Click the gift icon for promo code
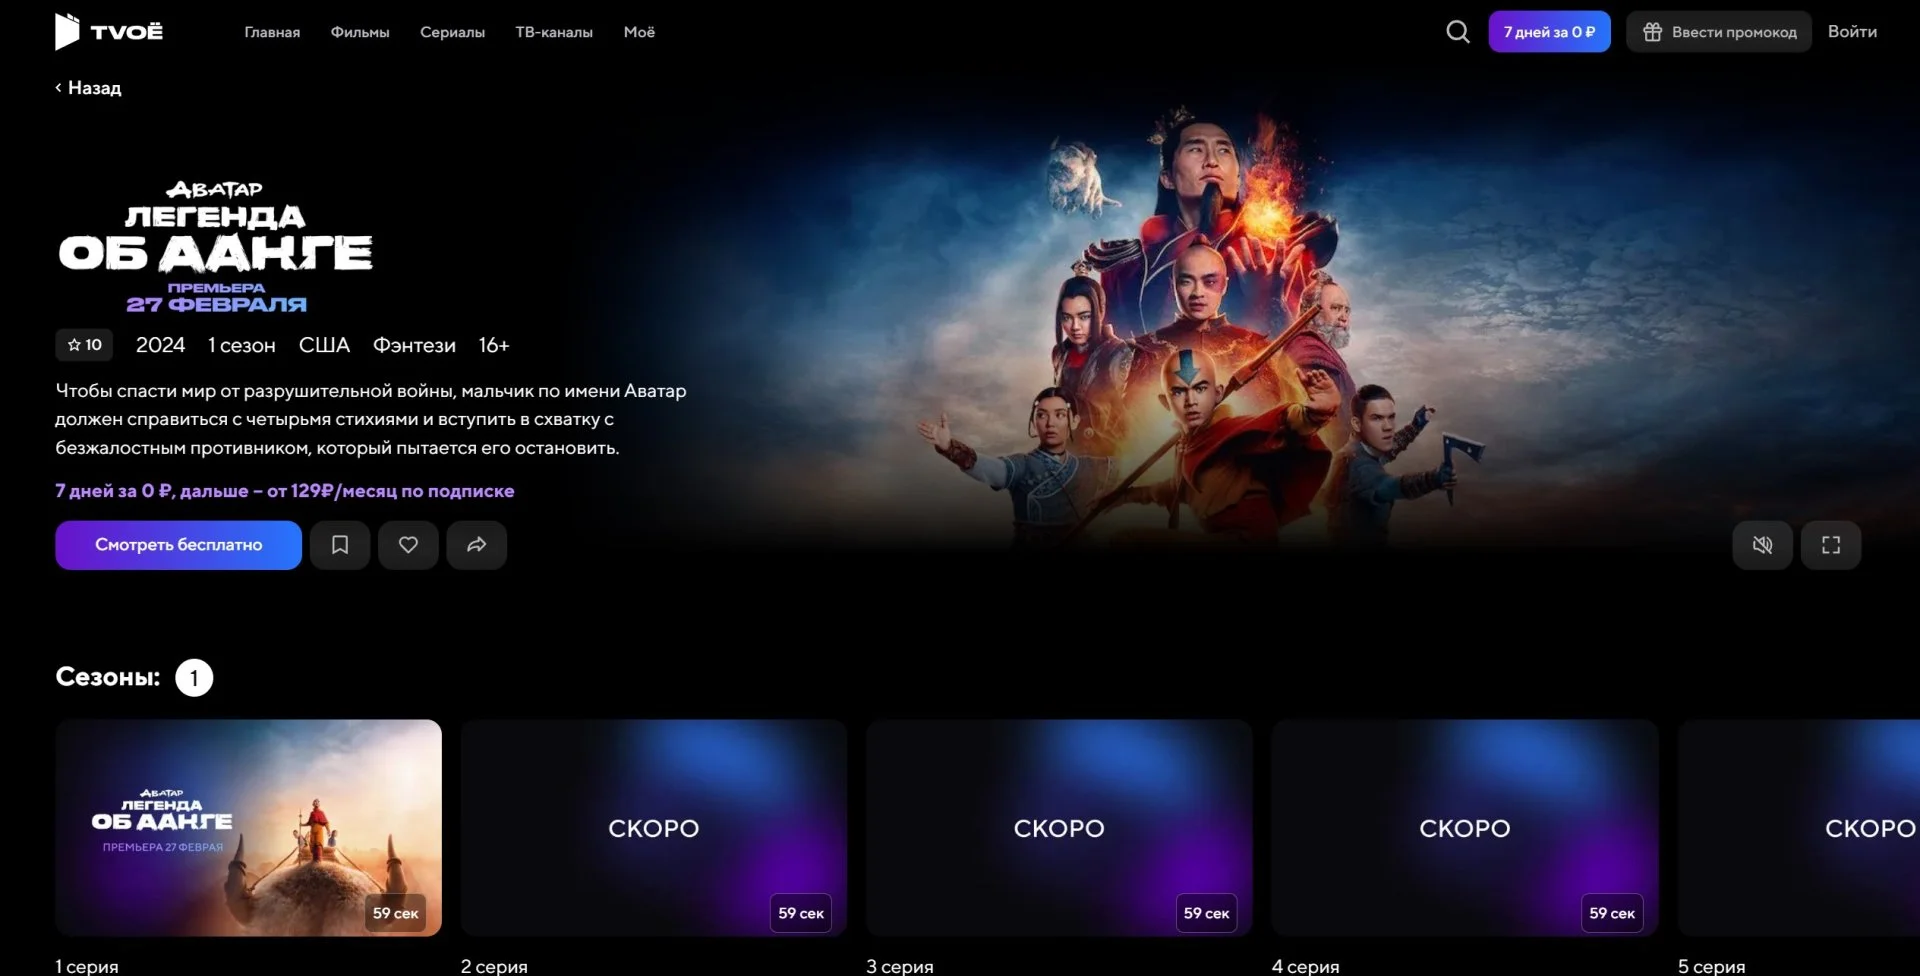Image resolution: width=1920 pixels, height=976 pixels. (1653, 32)
